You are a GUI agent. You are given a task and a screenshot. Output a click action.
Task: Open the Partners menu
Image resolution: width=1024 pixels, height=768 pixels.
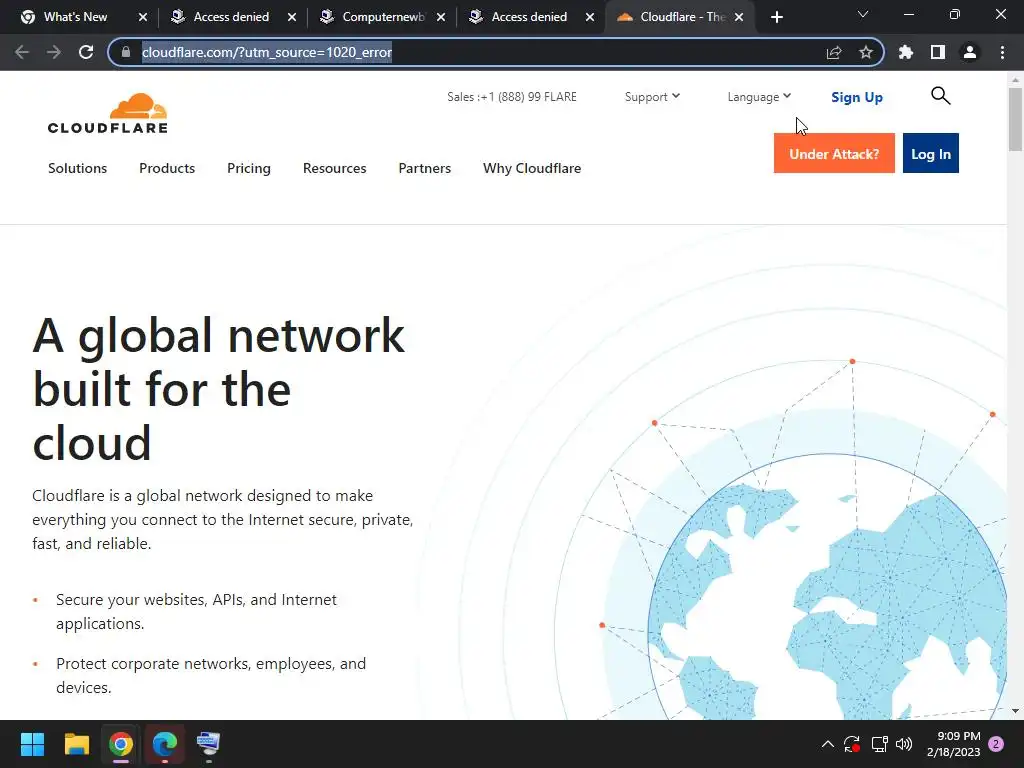tap(424, 168)
